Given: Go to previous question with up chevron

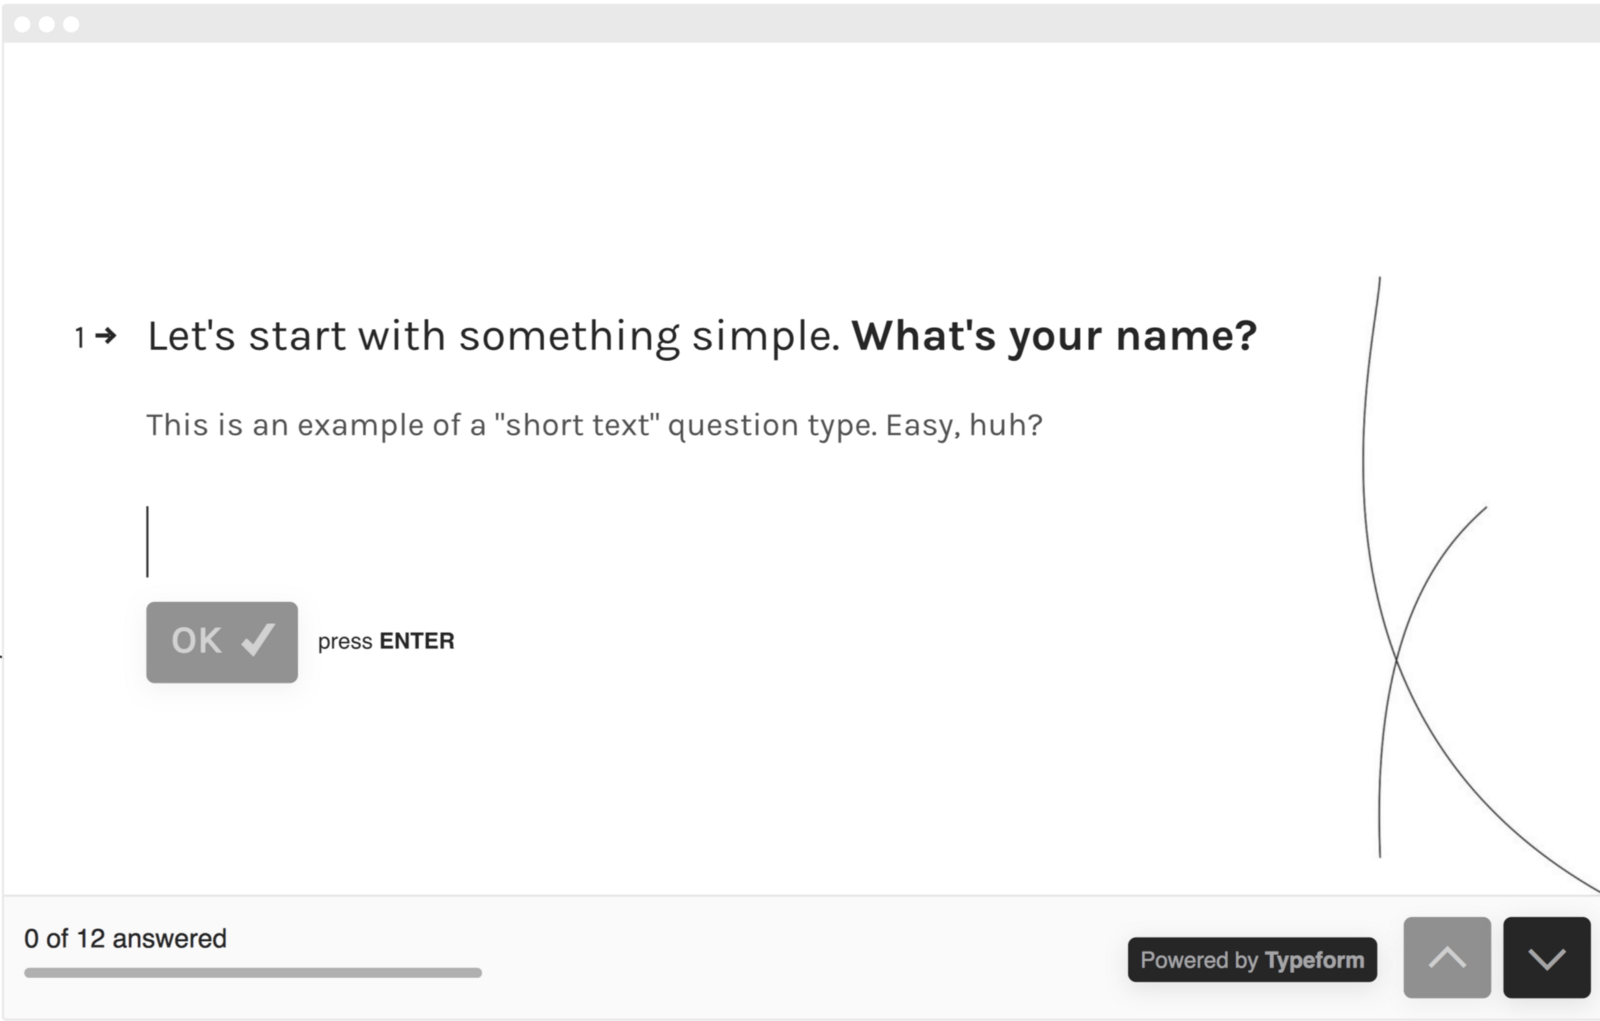Looking at the screenshot, I should click(1446, 957).
